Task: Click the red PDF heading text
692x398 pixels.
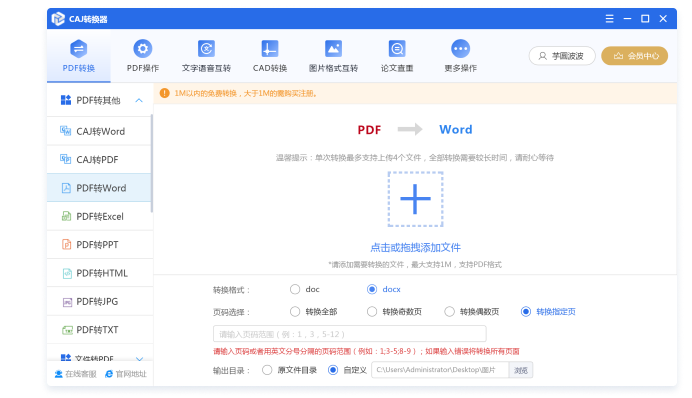Action: (369, 130)
